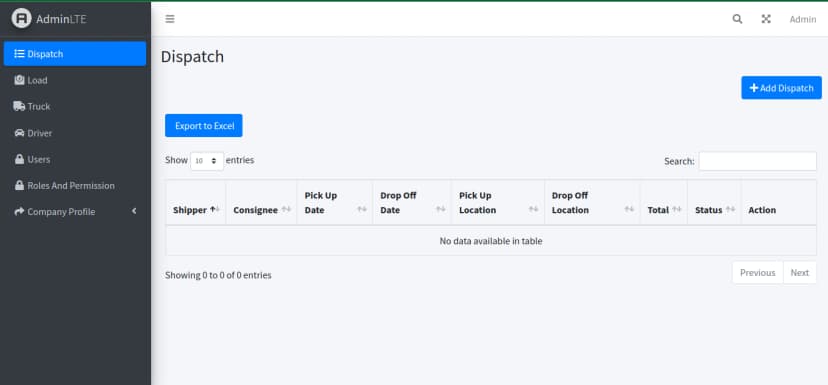828x385 pixels.
Task: Click 'No data available in table' row
Action: pyautogui.click(x=491, y=241)
